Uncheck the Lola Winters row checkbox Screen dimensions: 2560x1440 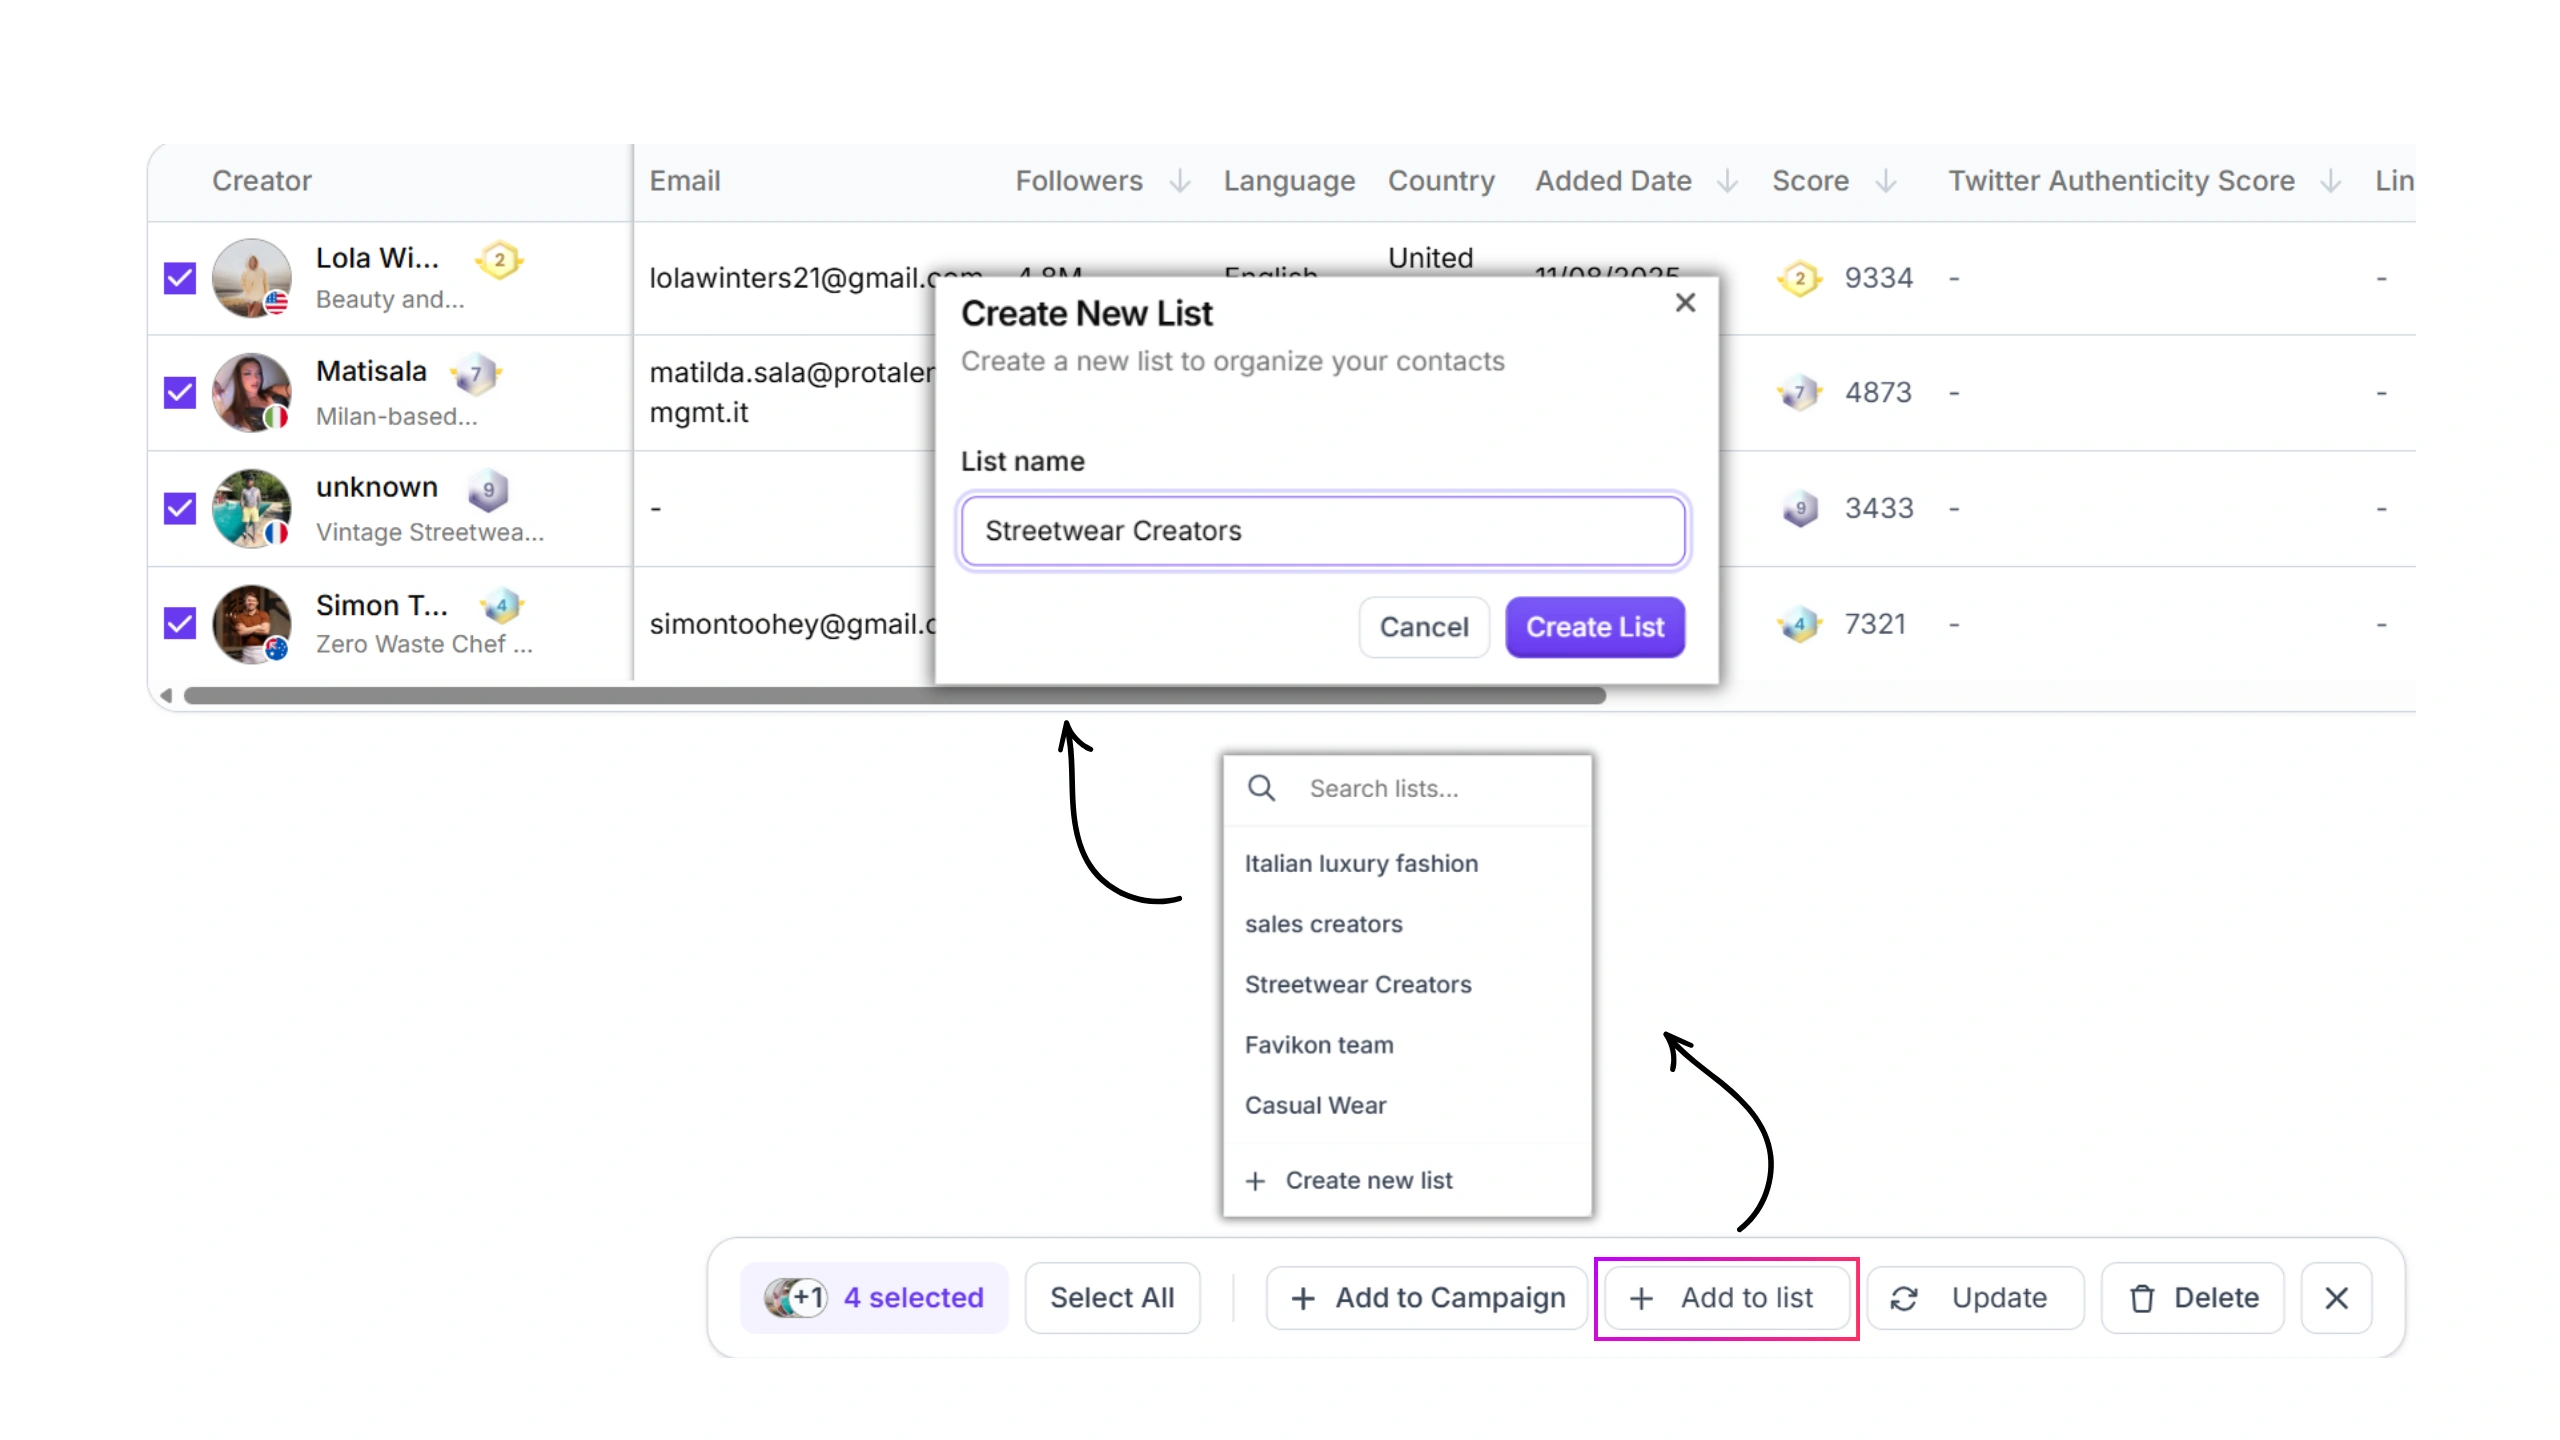click(x=180, y=278)
